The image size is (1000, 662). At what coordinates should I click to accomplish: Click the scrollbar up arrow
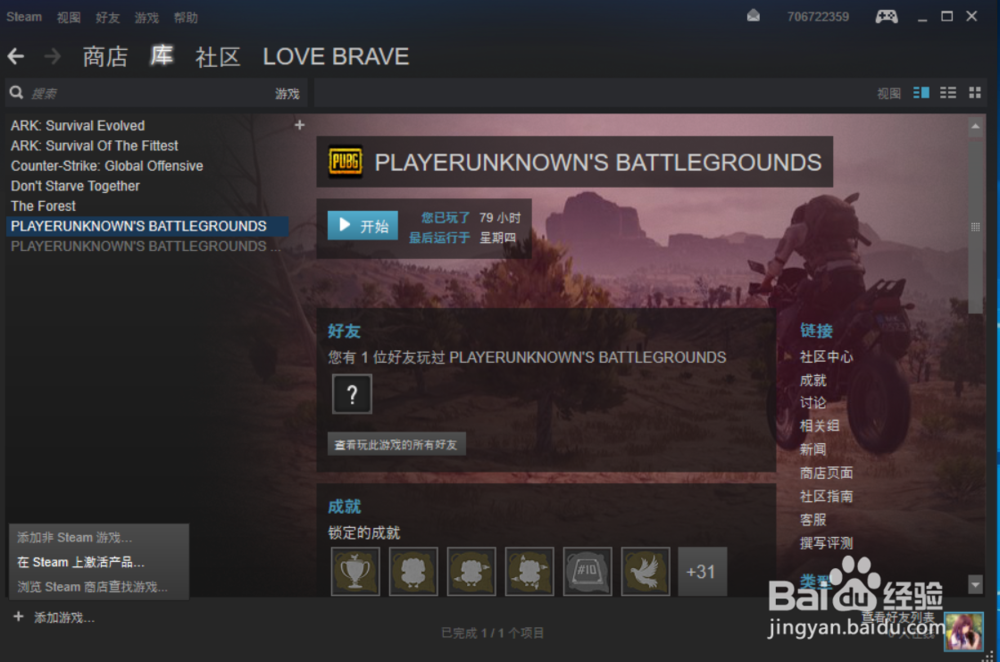[x=975, y=126]
